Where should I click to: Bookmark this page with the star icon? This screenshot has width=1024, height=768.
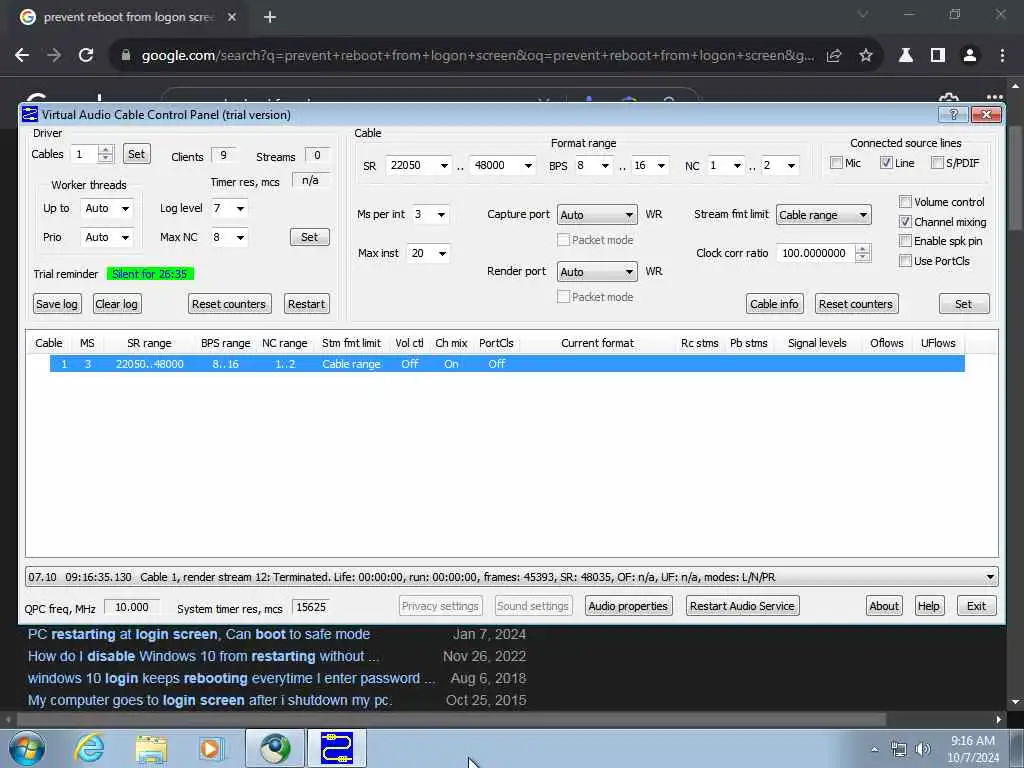(x=866, y=56)
